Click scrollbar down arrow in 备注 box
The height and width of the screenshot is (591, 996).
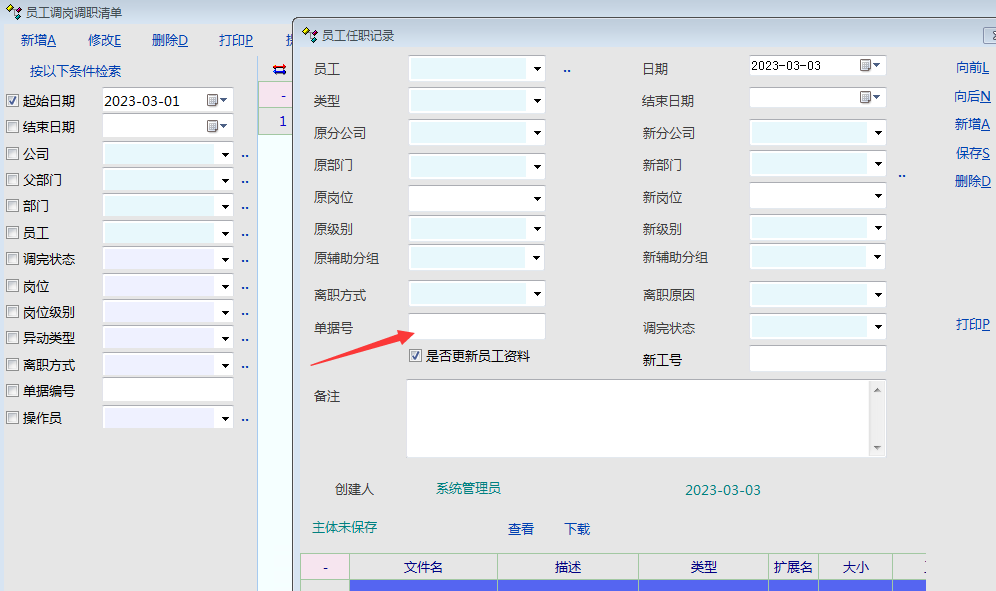coord(877,448)
